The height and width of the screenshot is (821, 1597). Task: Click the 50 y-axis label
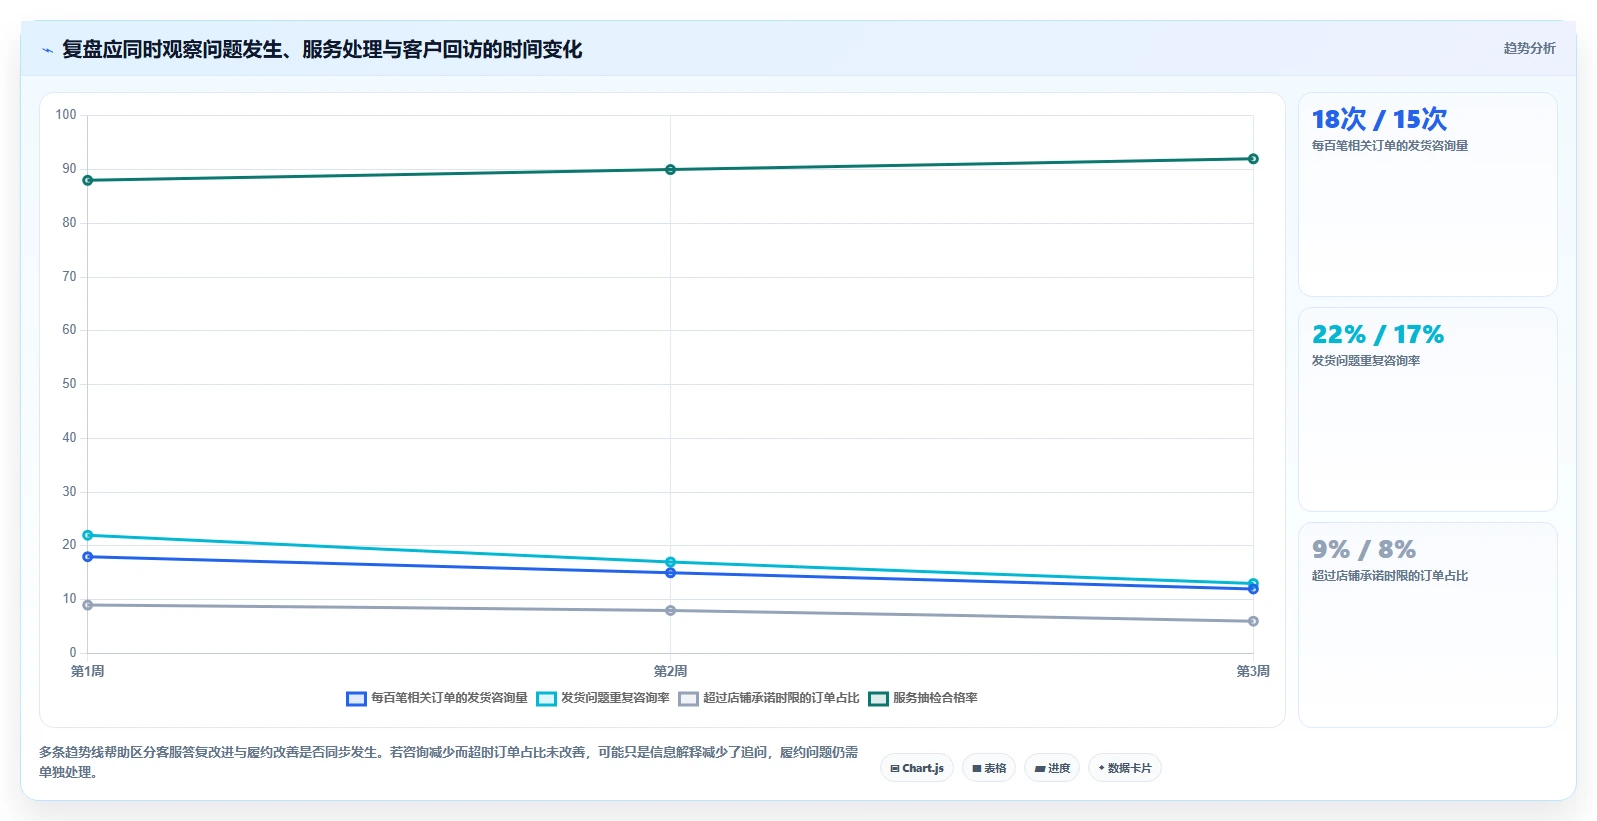[x=69, y=384]
